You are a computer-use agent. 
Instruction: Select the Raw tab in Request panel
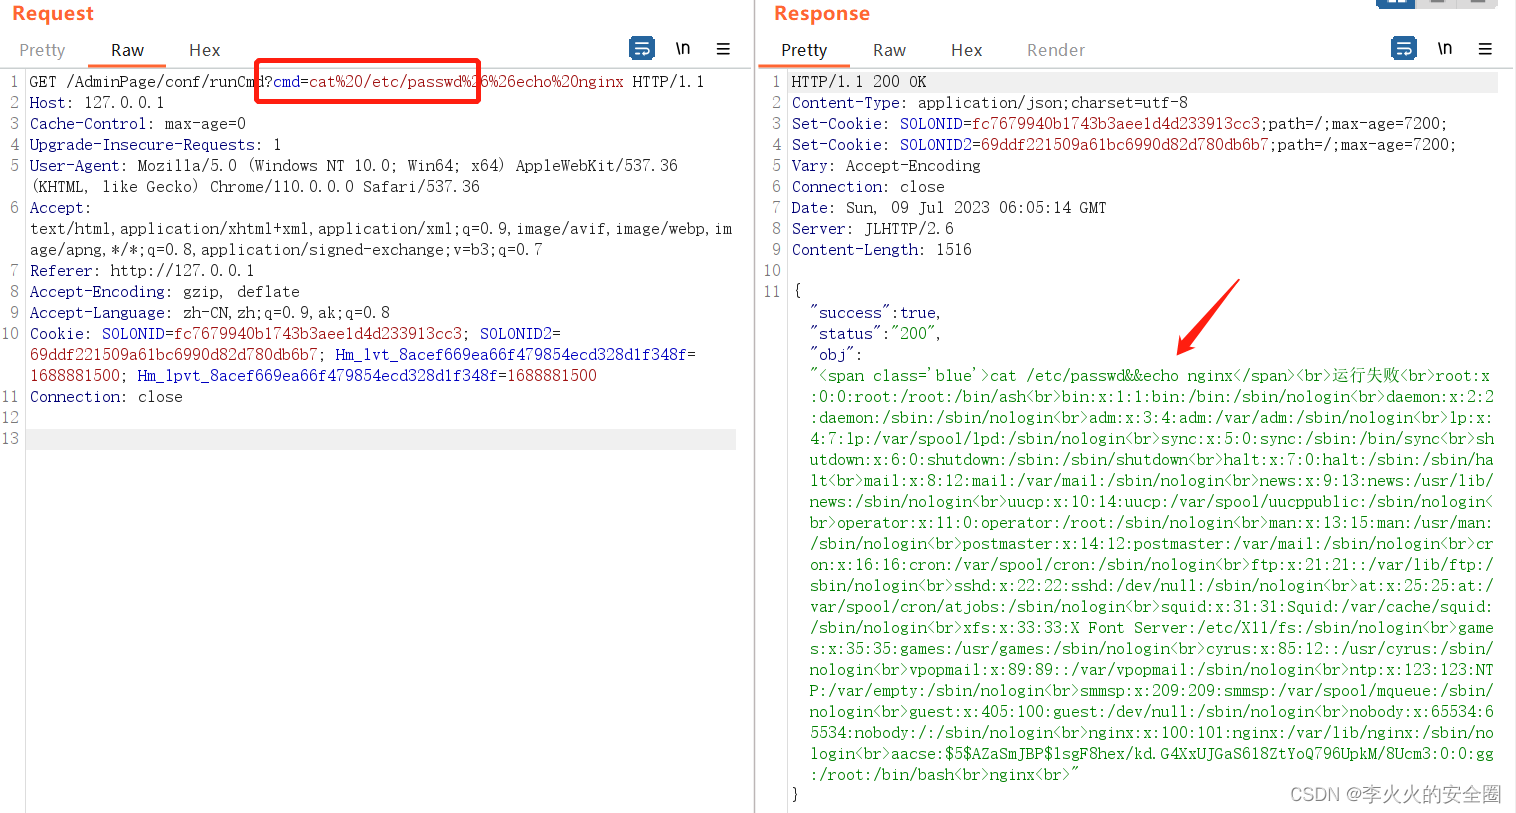tap(127, 50)
